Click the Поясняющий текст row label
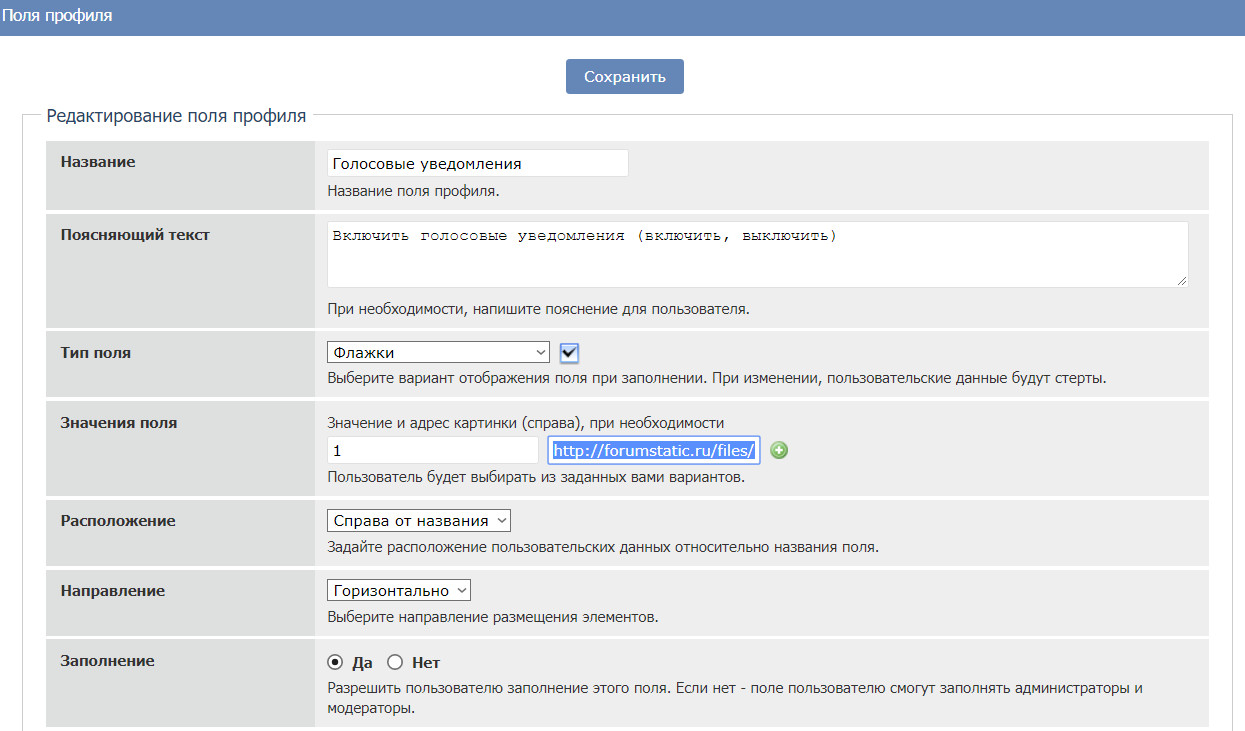Viewport: 1245px width, 731px height. (x=135, y=235)
